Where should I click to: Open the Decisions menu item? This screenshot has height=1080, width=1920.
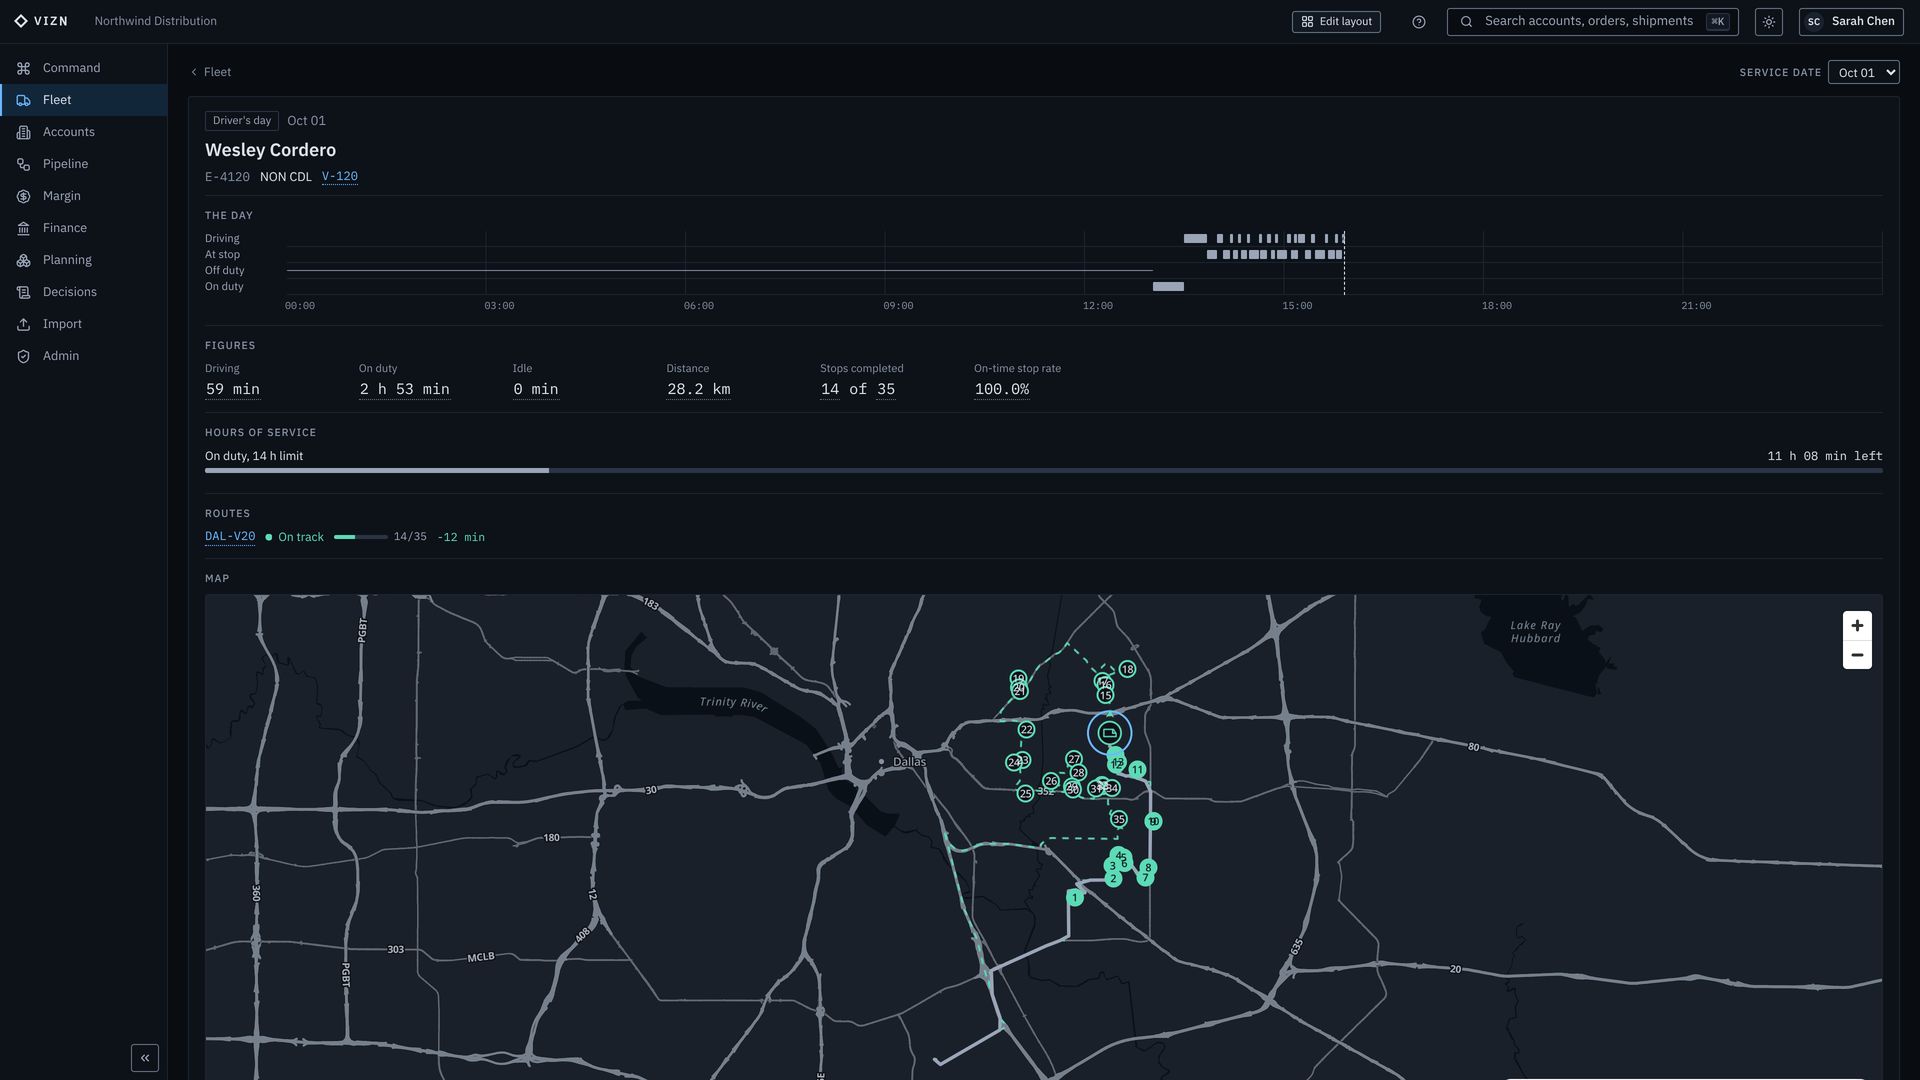coord(84,292)
